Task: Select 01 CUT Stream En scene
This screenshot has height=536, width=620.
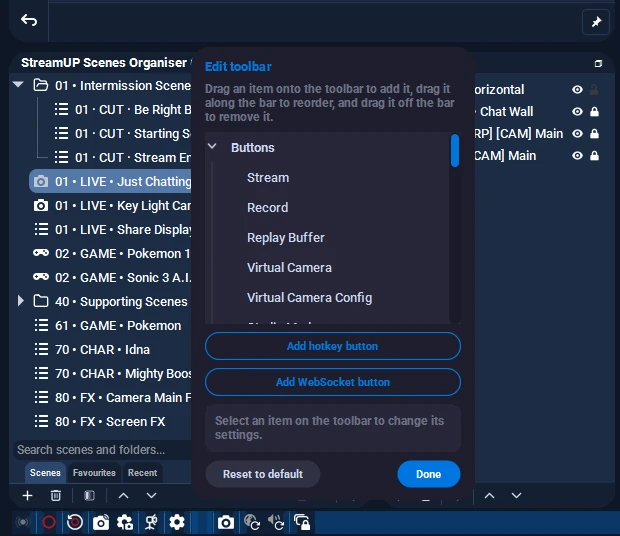Action: pos(121,157)
